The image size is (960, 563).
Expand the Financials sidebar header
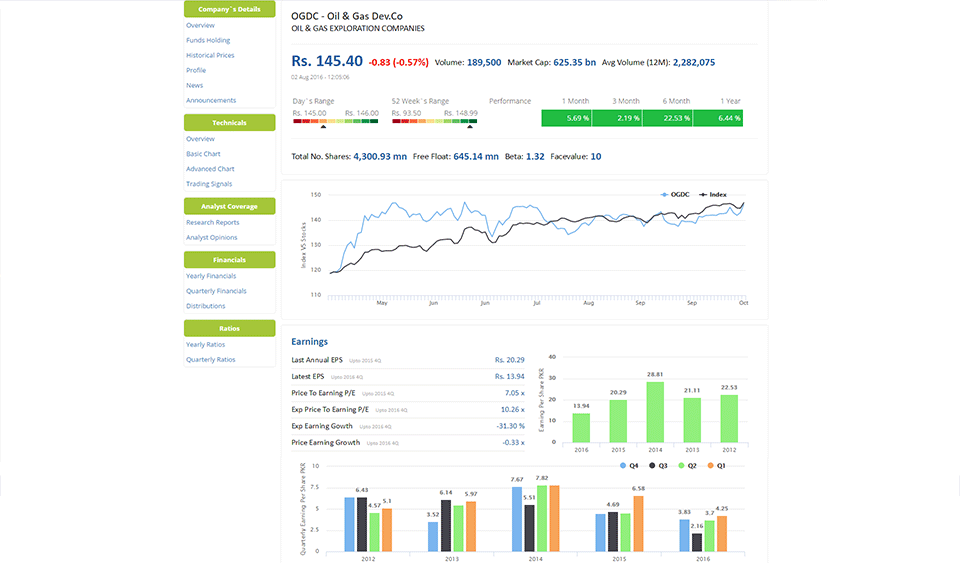pyautogui.click(x=229, y=260)
